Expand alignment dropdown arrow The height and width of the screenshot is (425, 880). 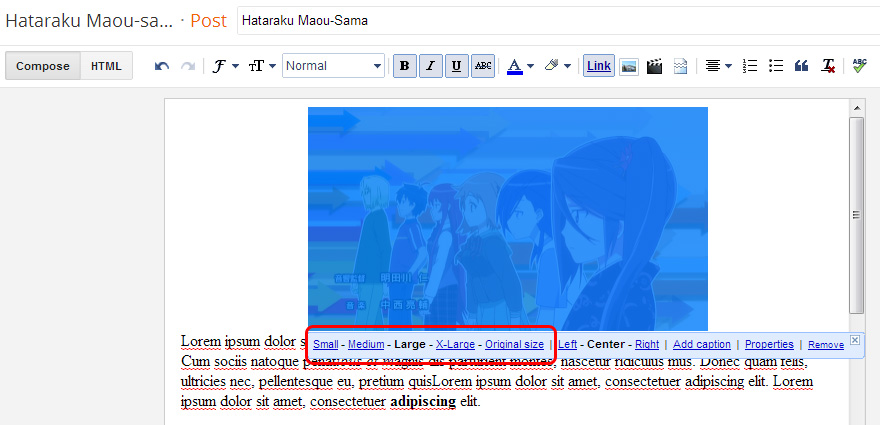pyautogui.click(x=728, y=66)
